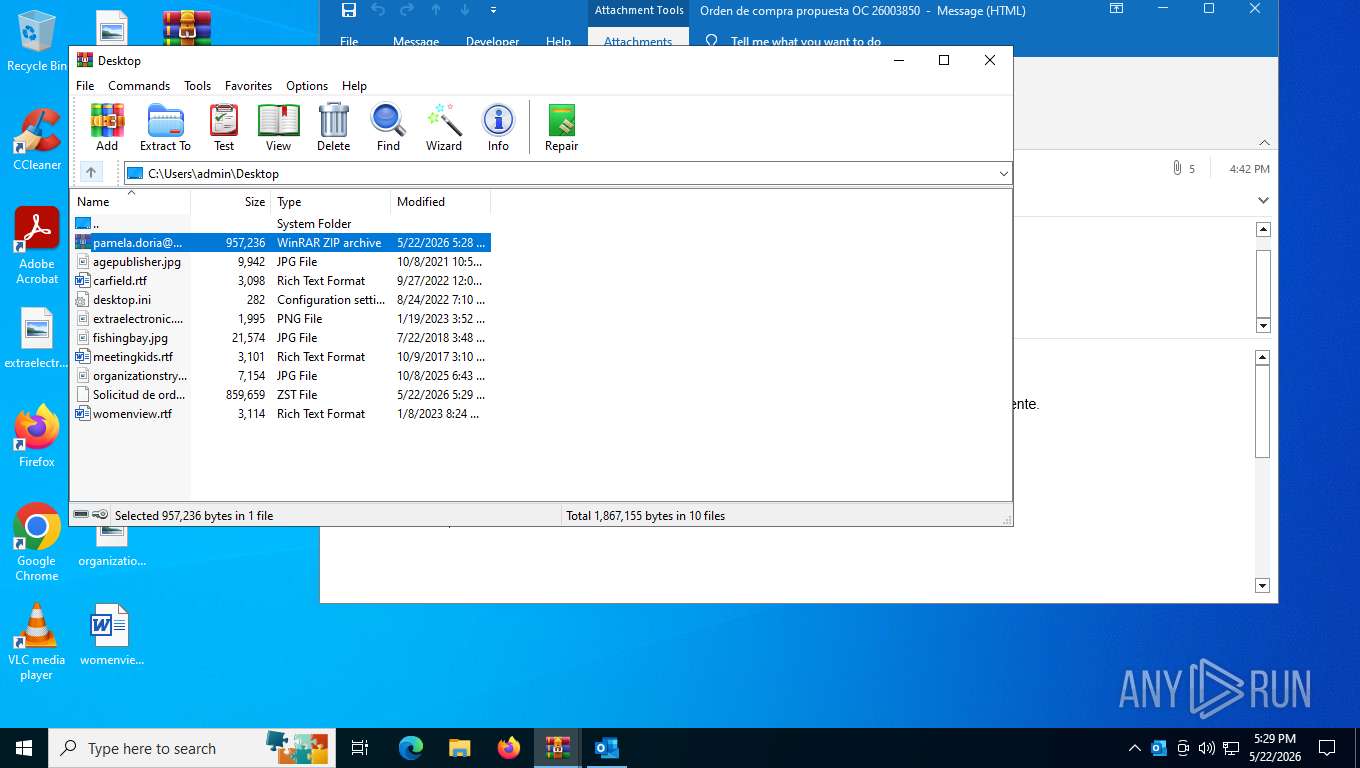Click the Repair archive icon
1360x768 pixels.
[x=561, y=127]
